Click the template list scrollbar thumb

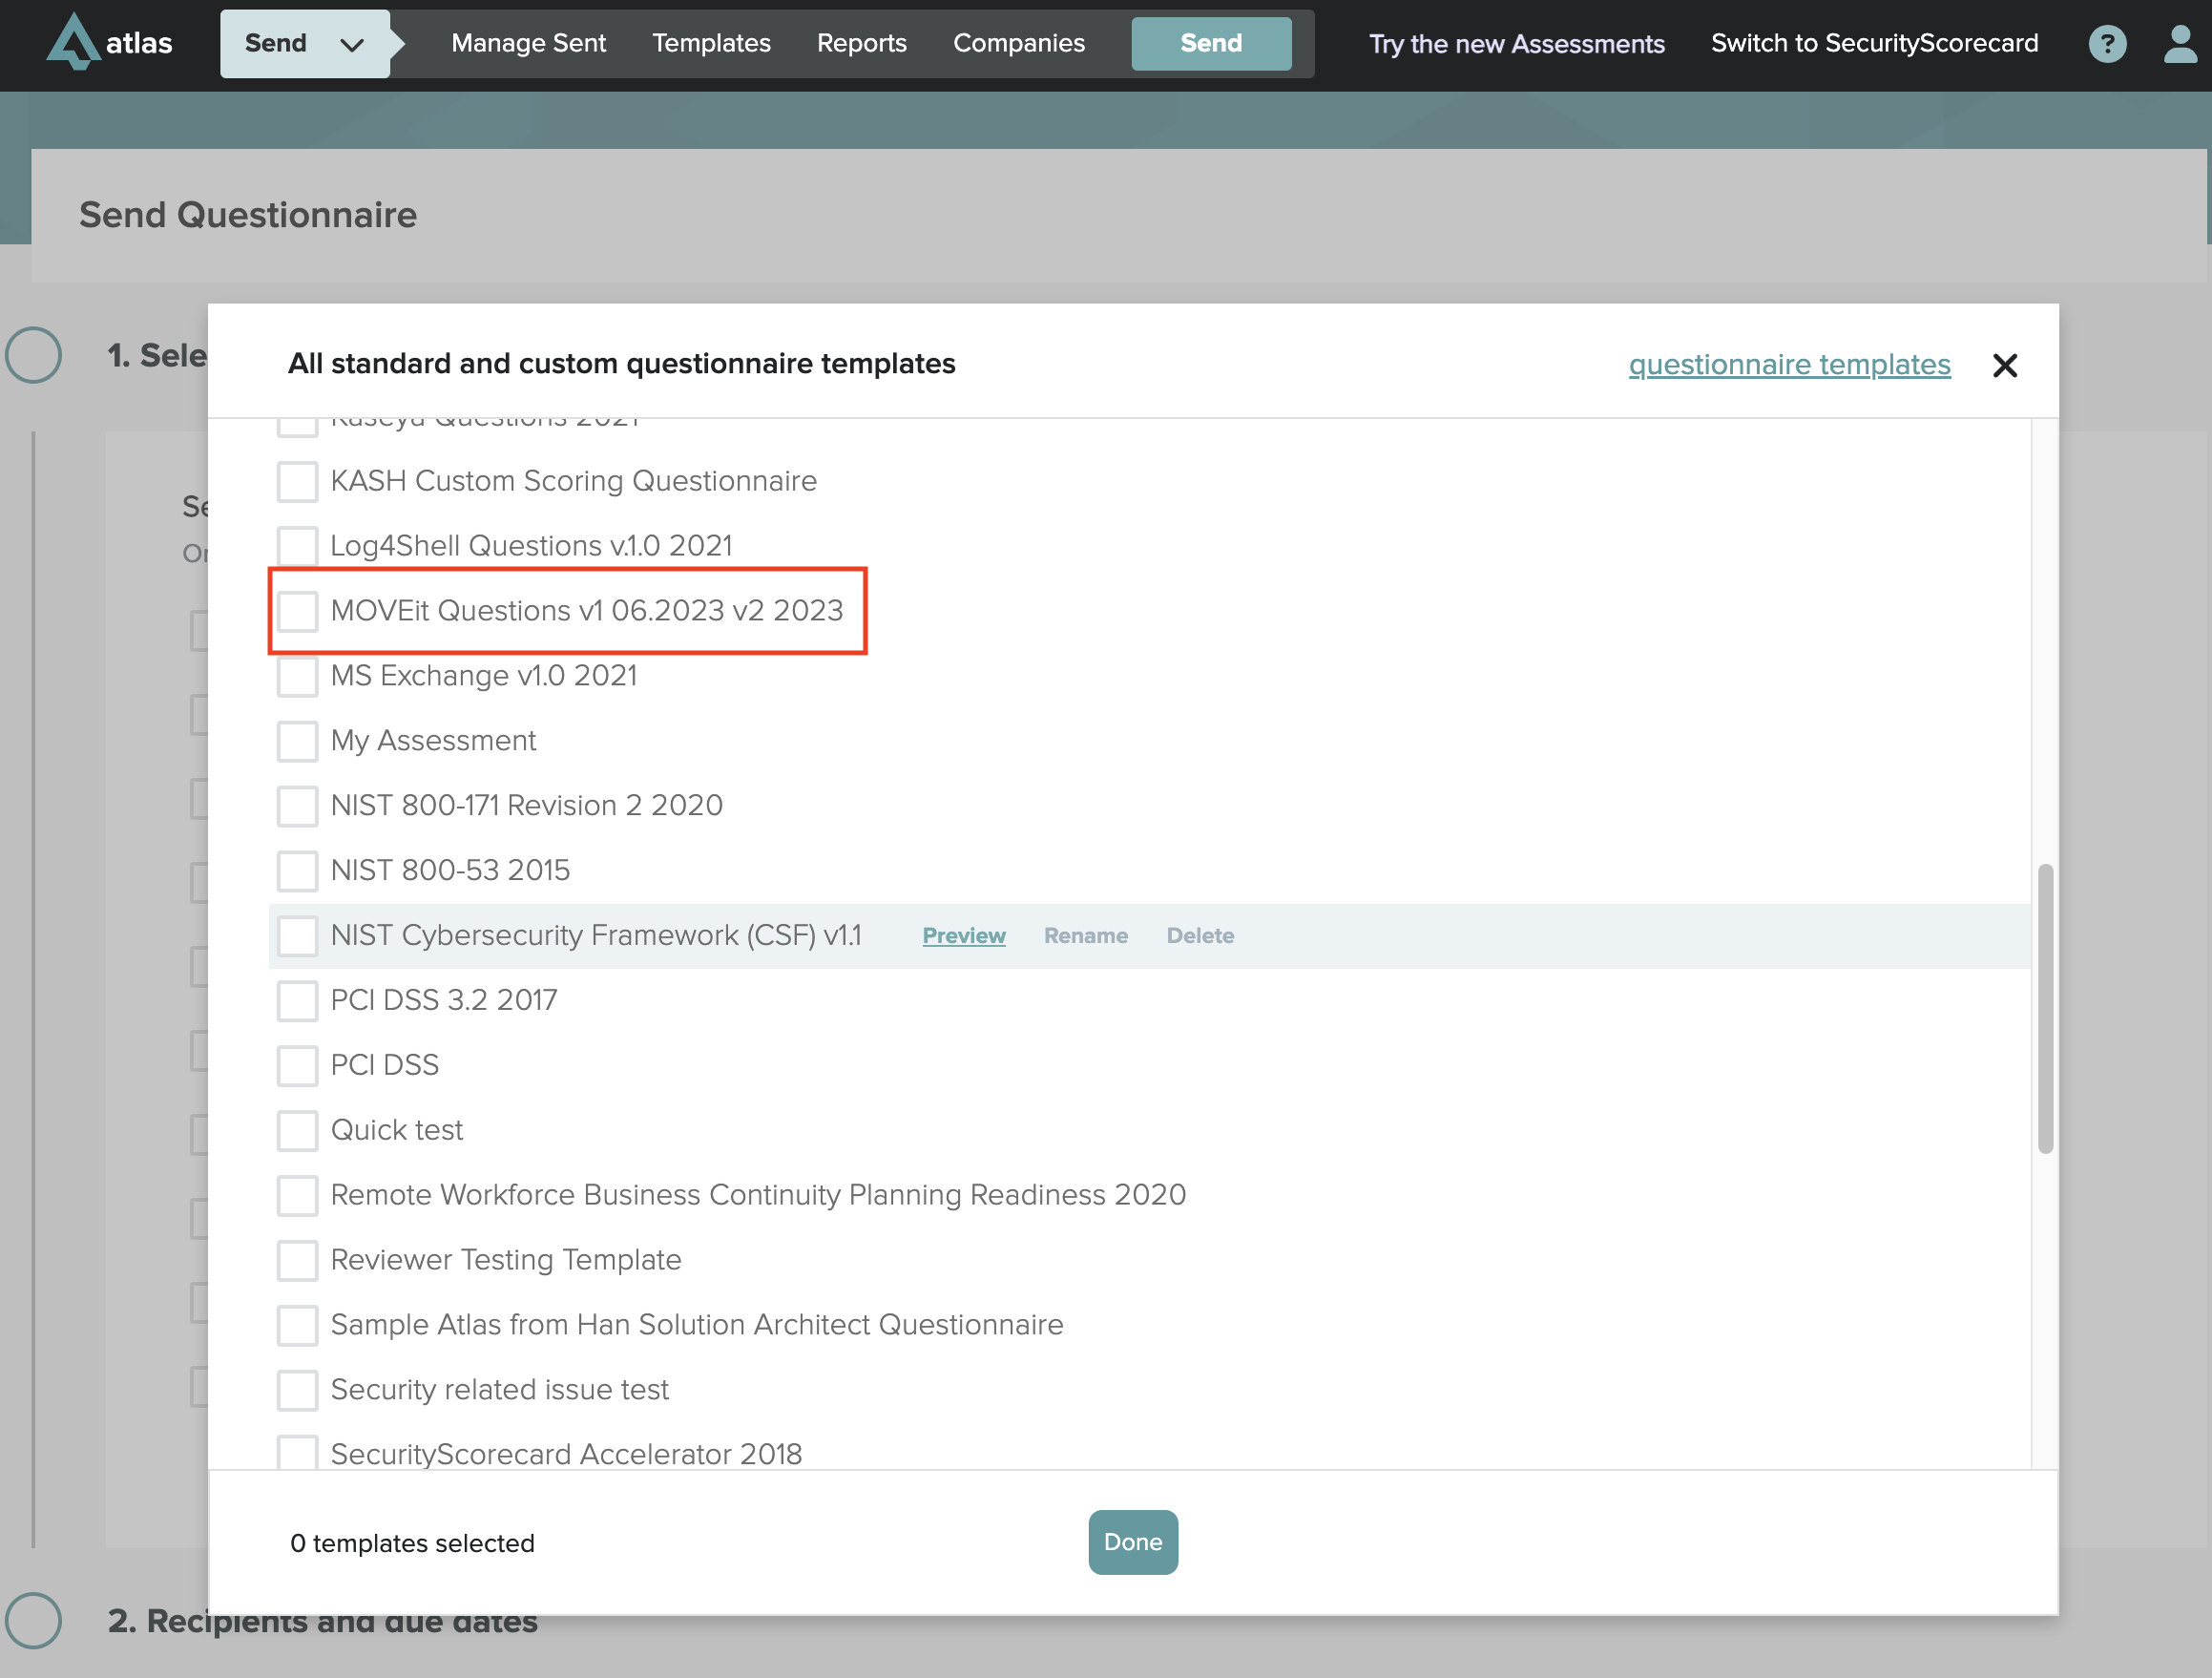pyautogui.click(x=2044, y=1008)
